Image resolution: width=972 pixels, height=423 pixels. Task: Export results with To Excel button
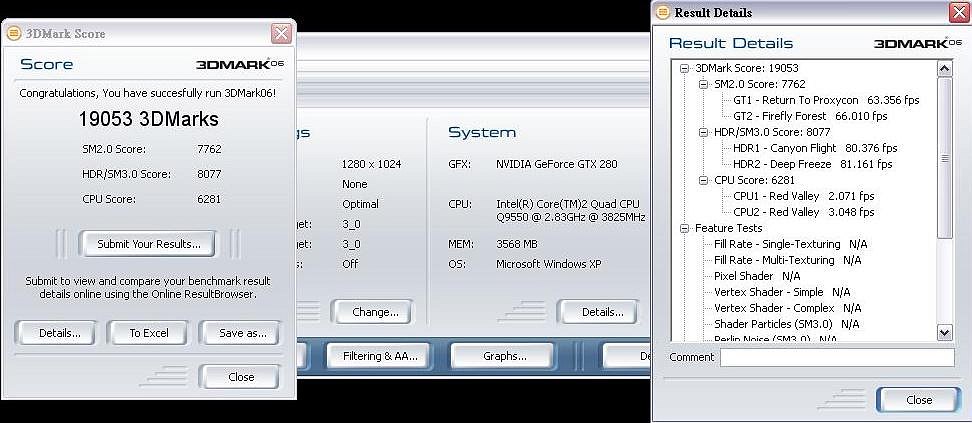[148, 333]
